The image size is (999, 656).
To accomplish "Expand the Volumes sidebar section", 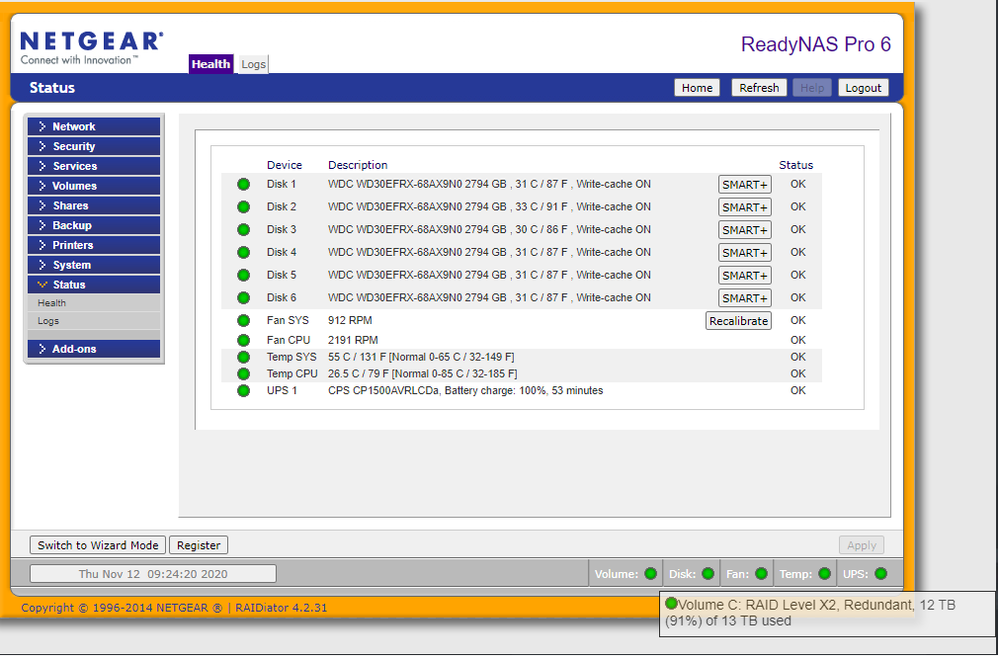I will tap(93, 186).
